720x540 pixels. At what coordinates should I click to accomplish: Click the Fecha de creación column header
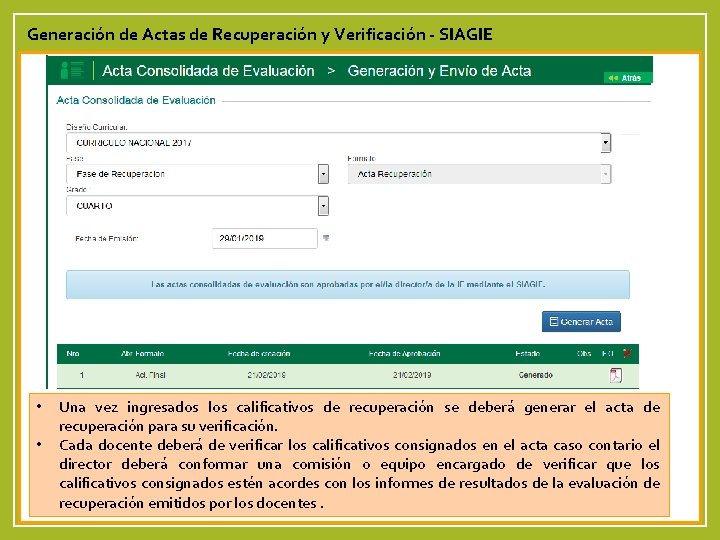[259, 354]
